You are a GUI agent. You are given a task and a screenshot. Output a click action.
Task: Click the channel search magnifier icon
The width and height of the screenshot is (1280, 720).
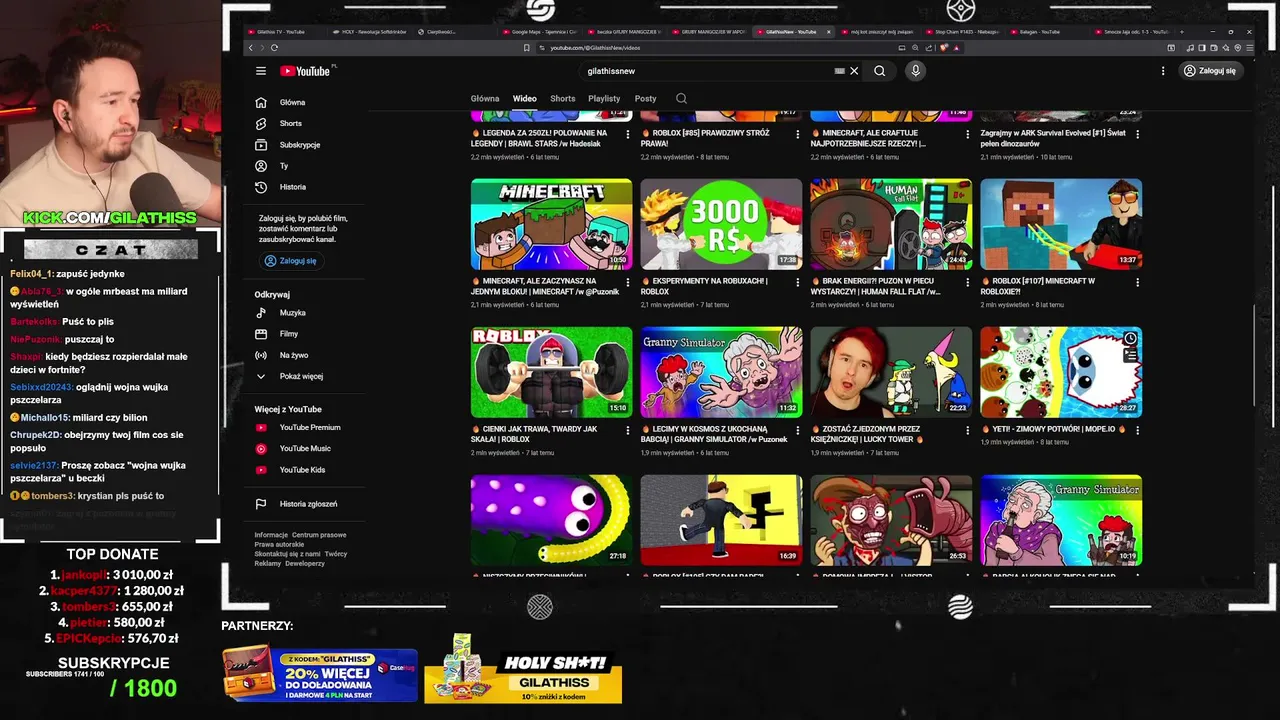coord(681,99)
